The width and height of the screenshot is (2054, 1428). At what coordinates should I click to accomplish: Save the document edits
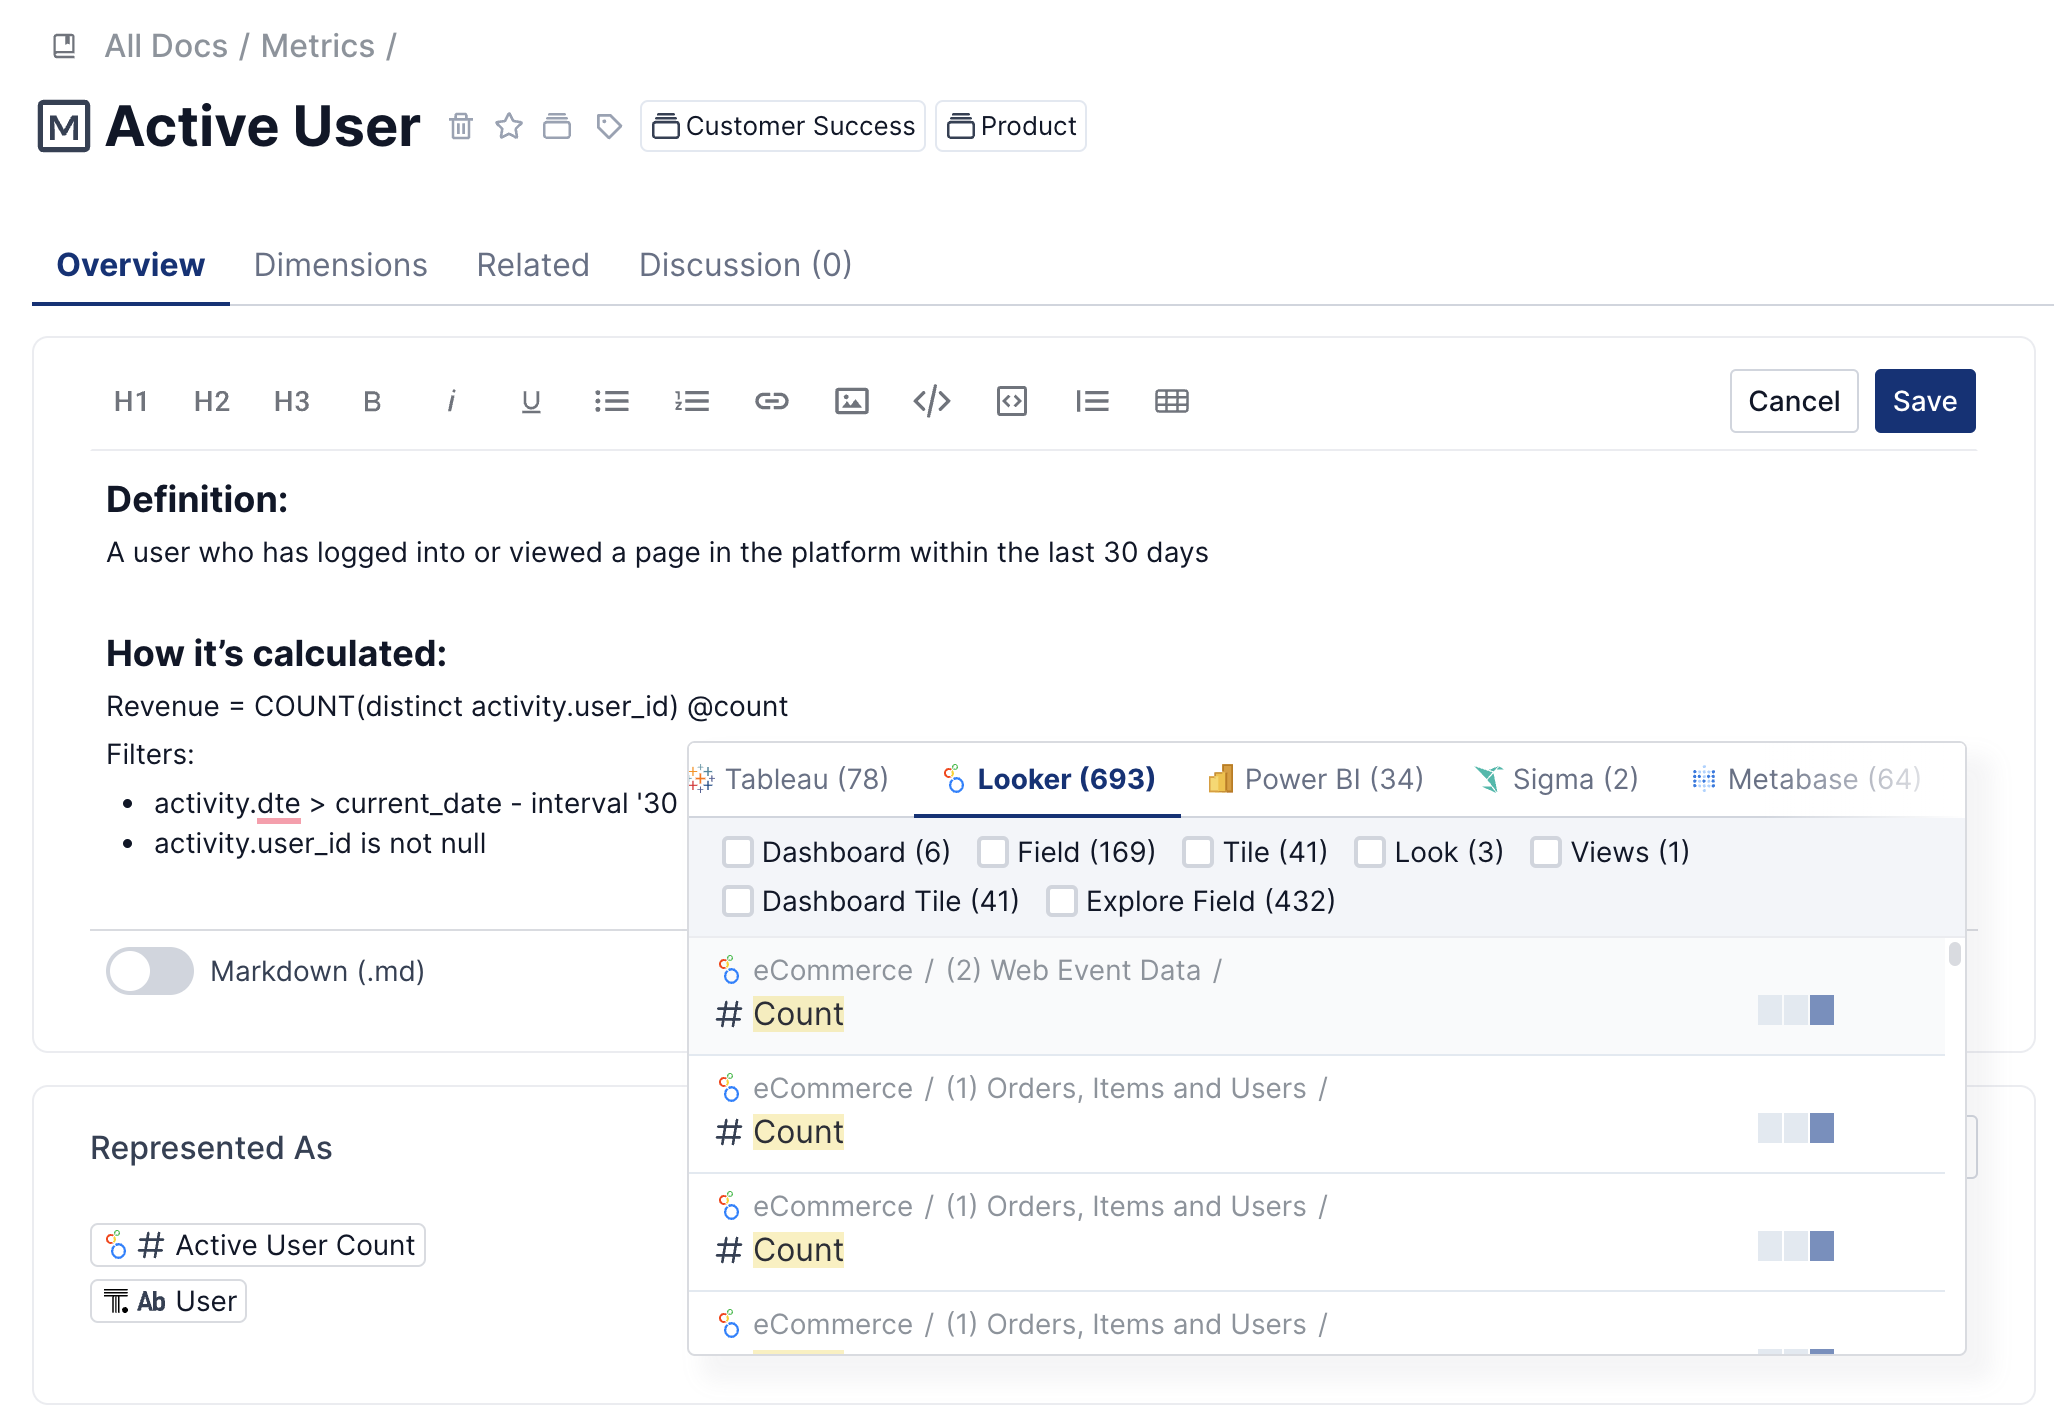coord(1924,401)
